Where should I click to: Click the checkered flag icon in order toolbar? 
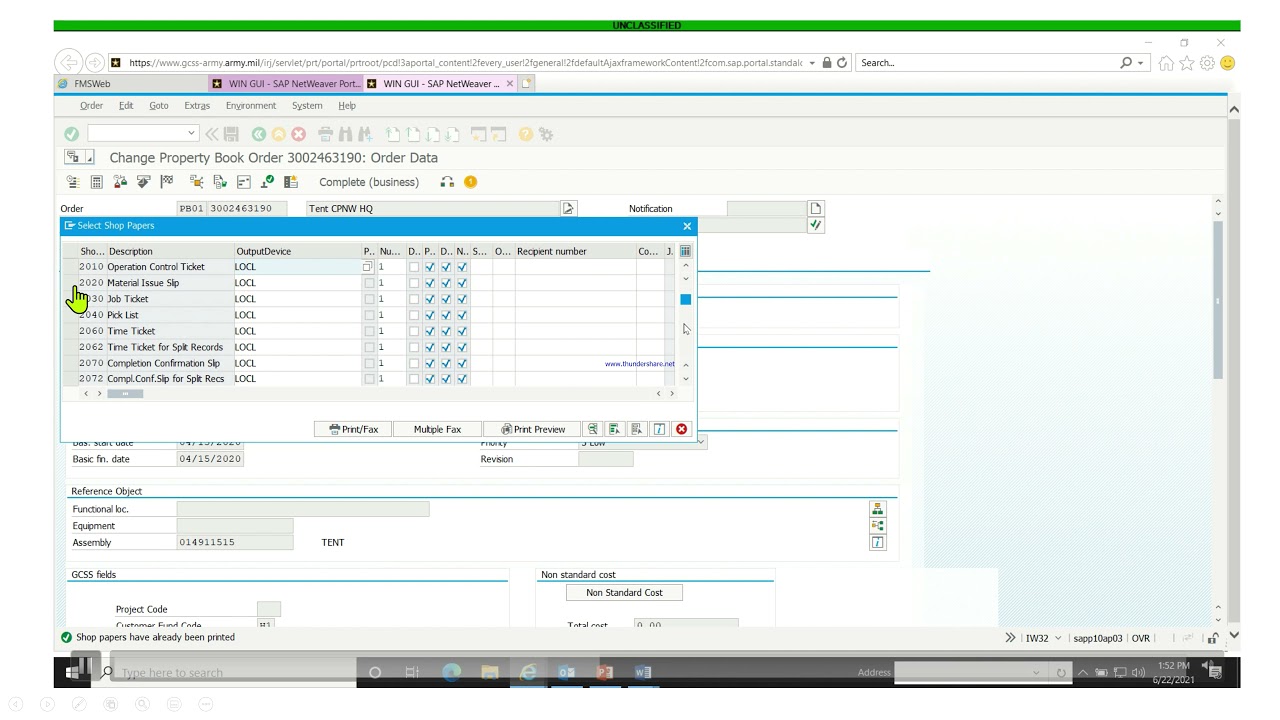(167, 182)
